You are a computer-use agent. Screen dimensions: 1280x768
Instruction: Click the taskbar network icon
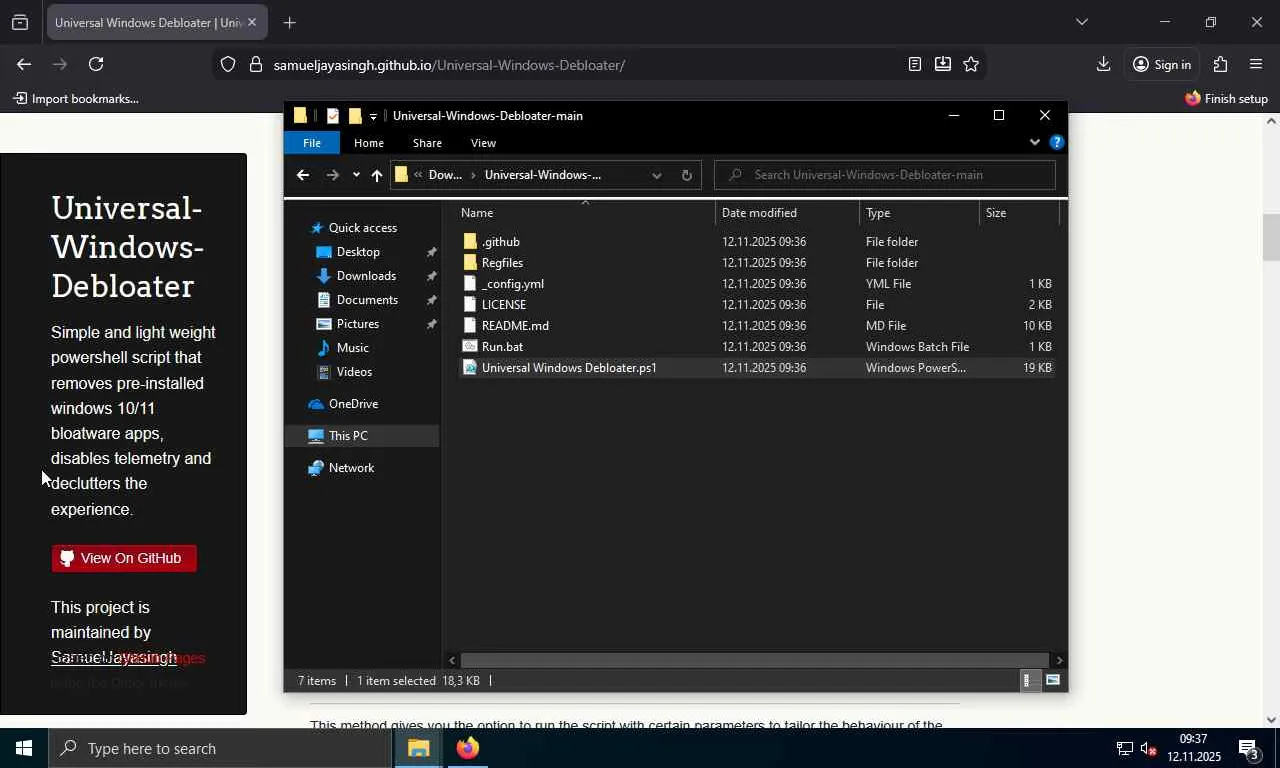(x=1124, y=749)
